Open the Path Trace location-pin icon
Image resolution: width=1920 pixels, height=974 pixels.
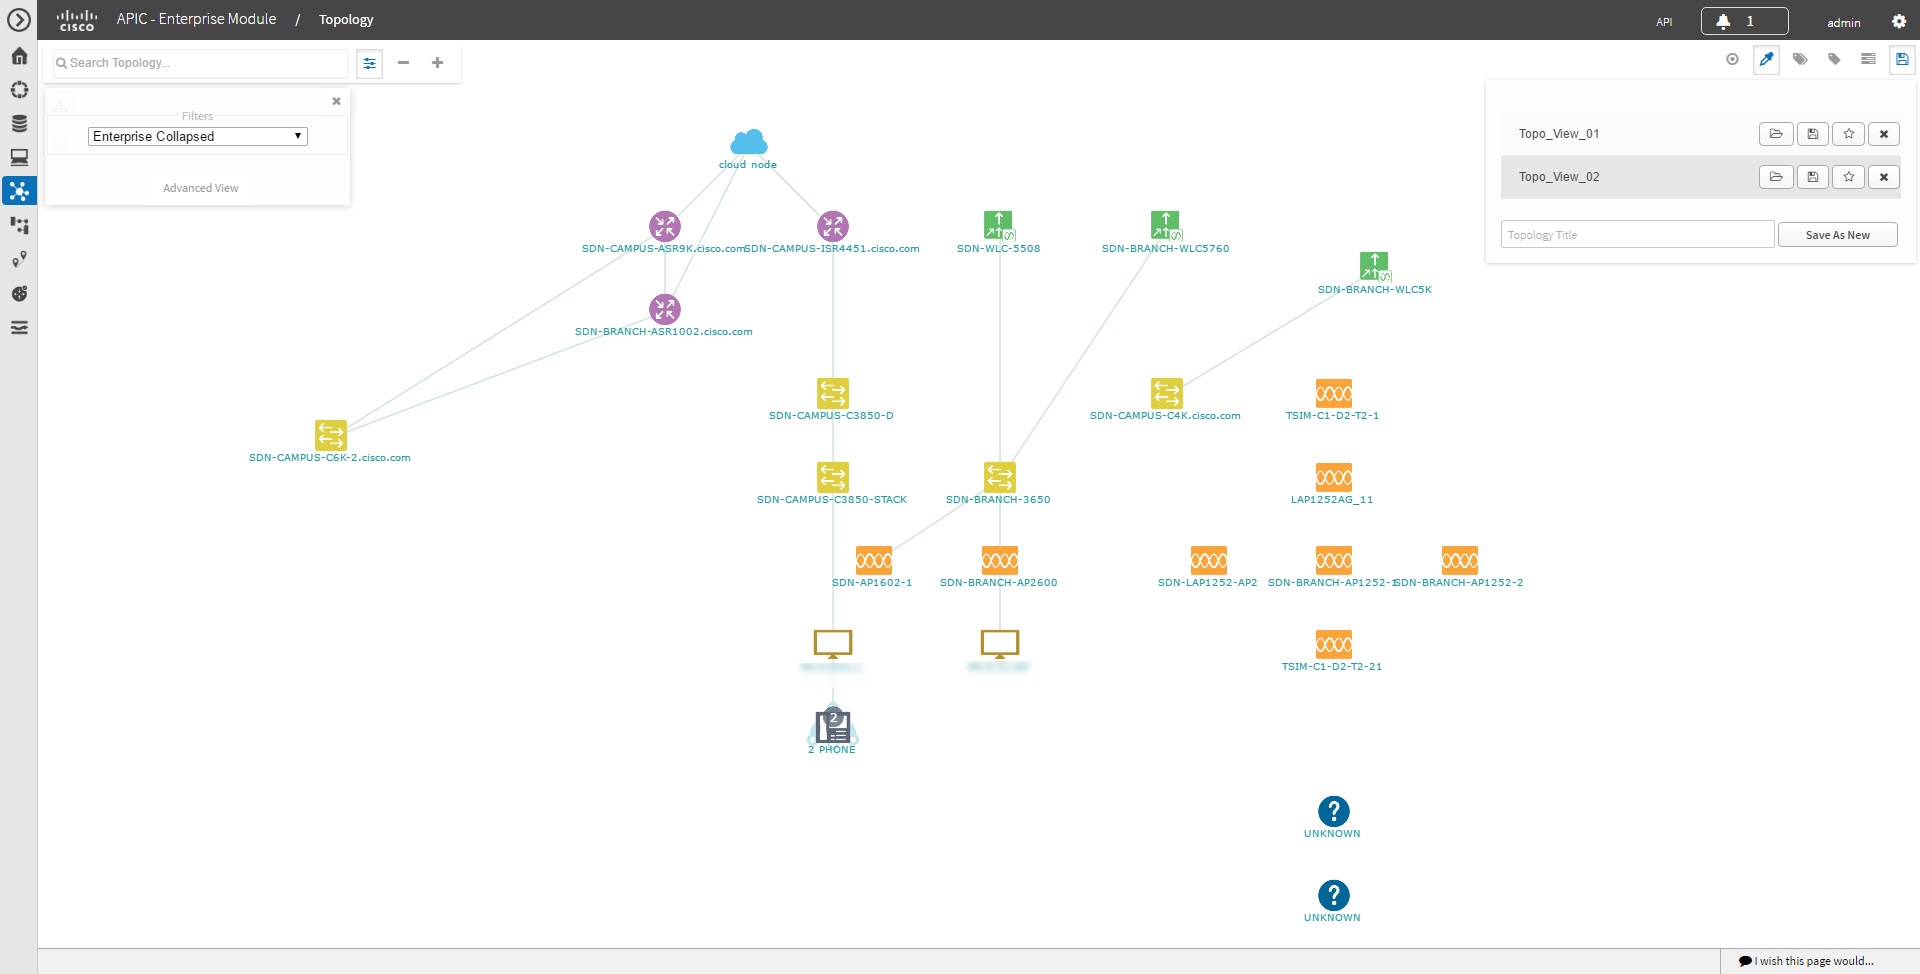(18, 259)
